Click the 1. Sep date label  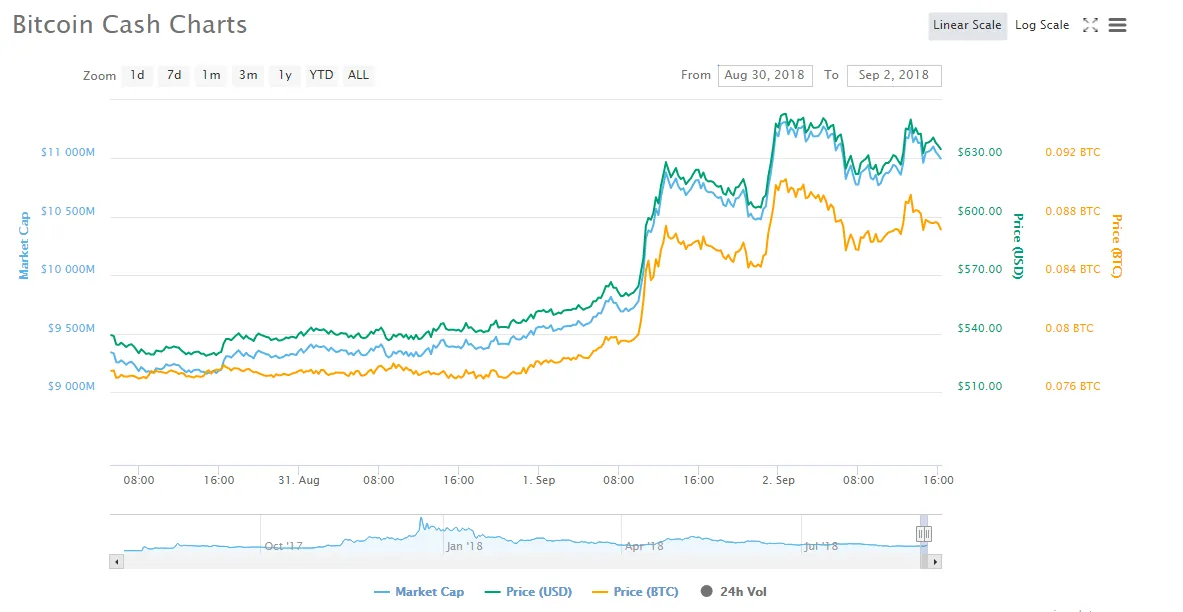click(x=539, y=480)
